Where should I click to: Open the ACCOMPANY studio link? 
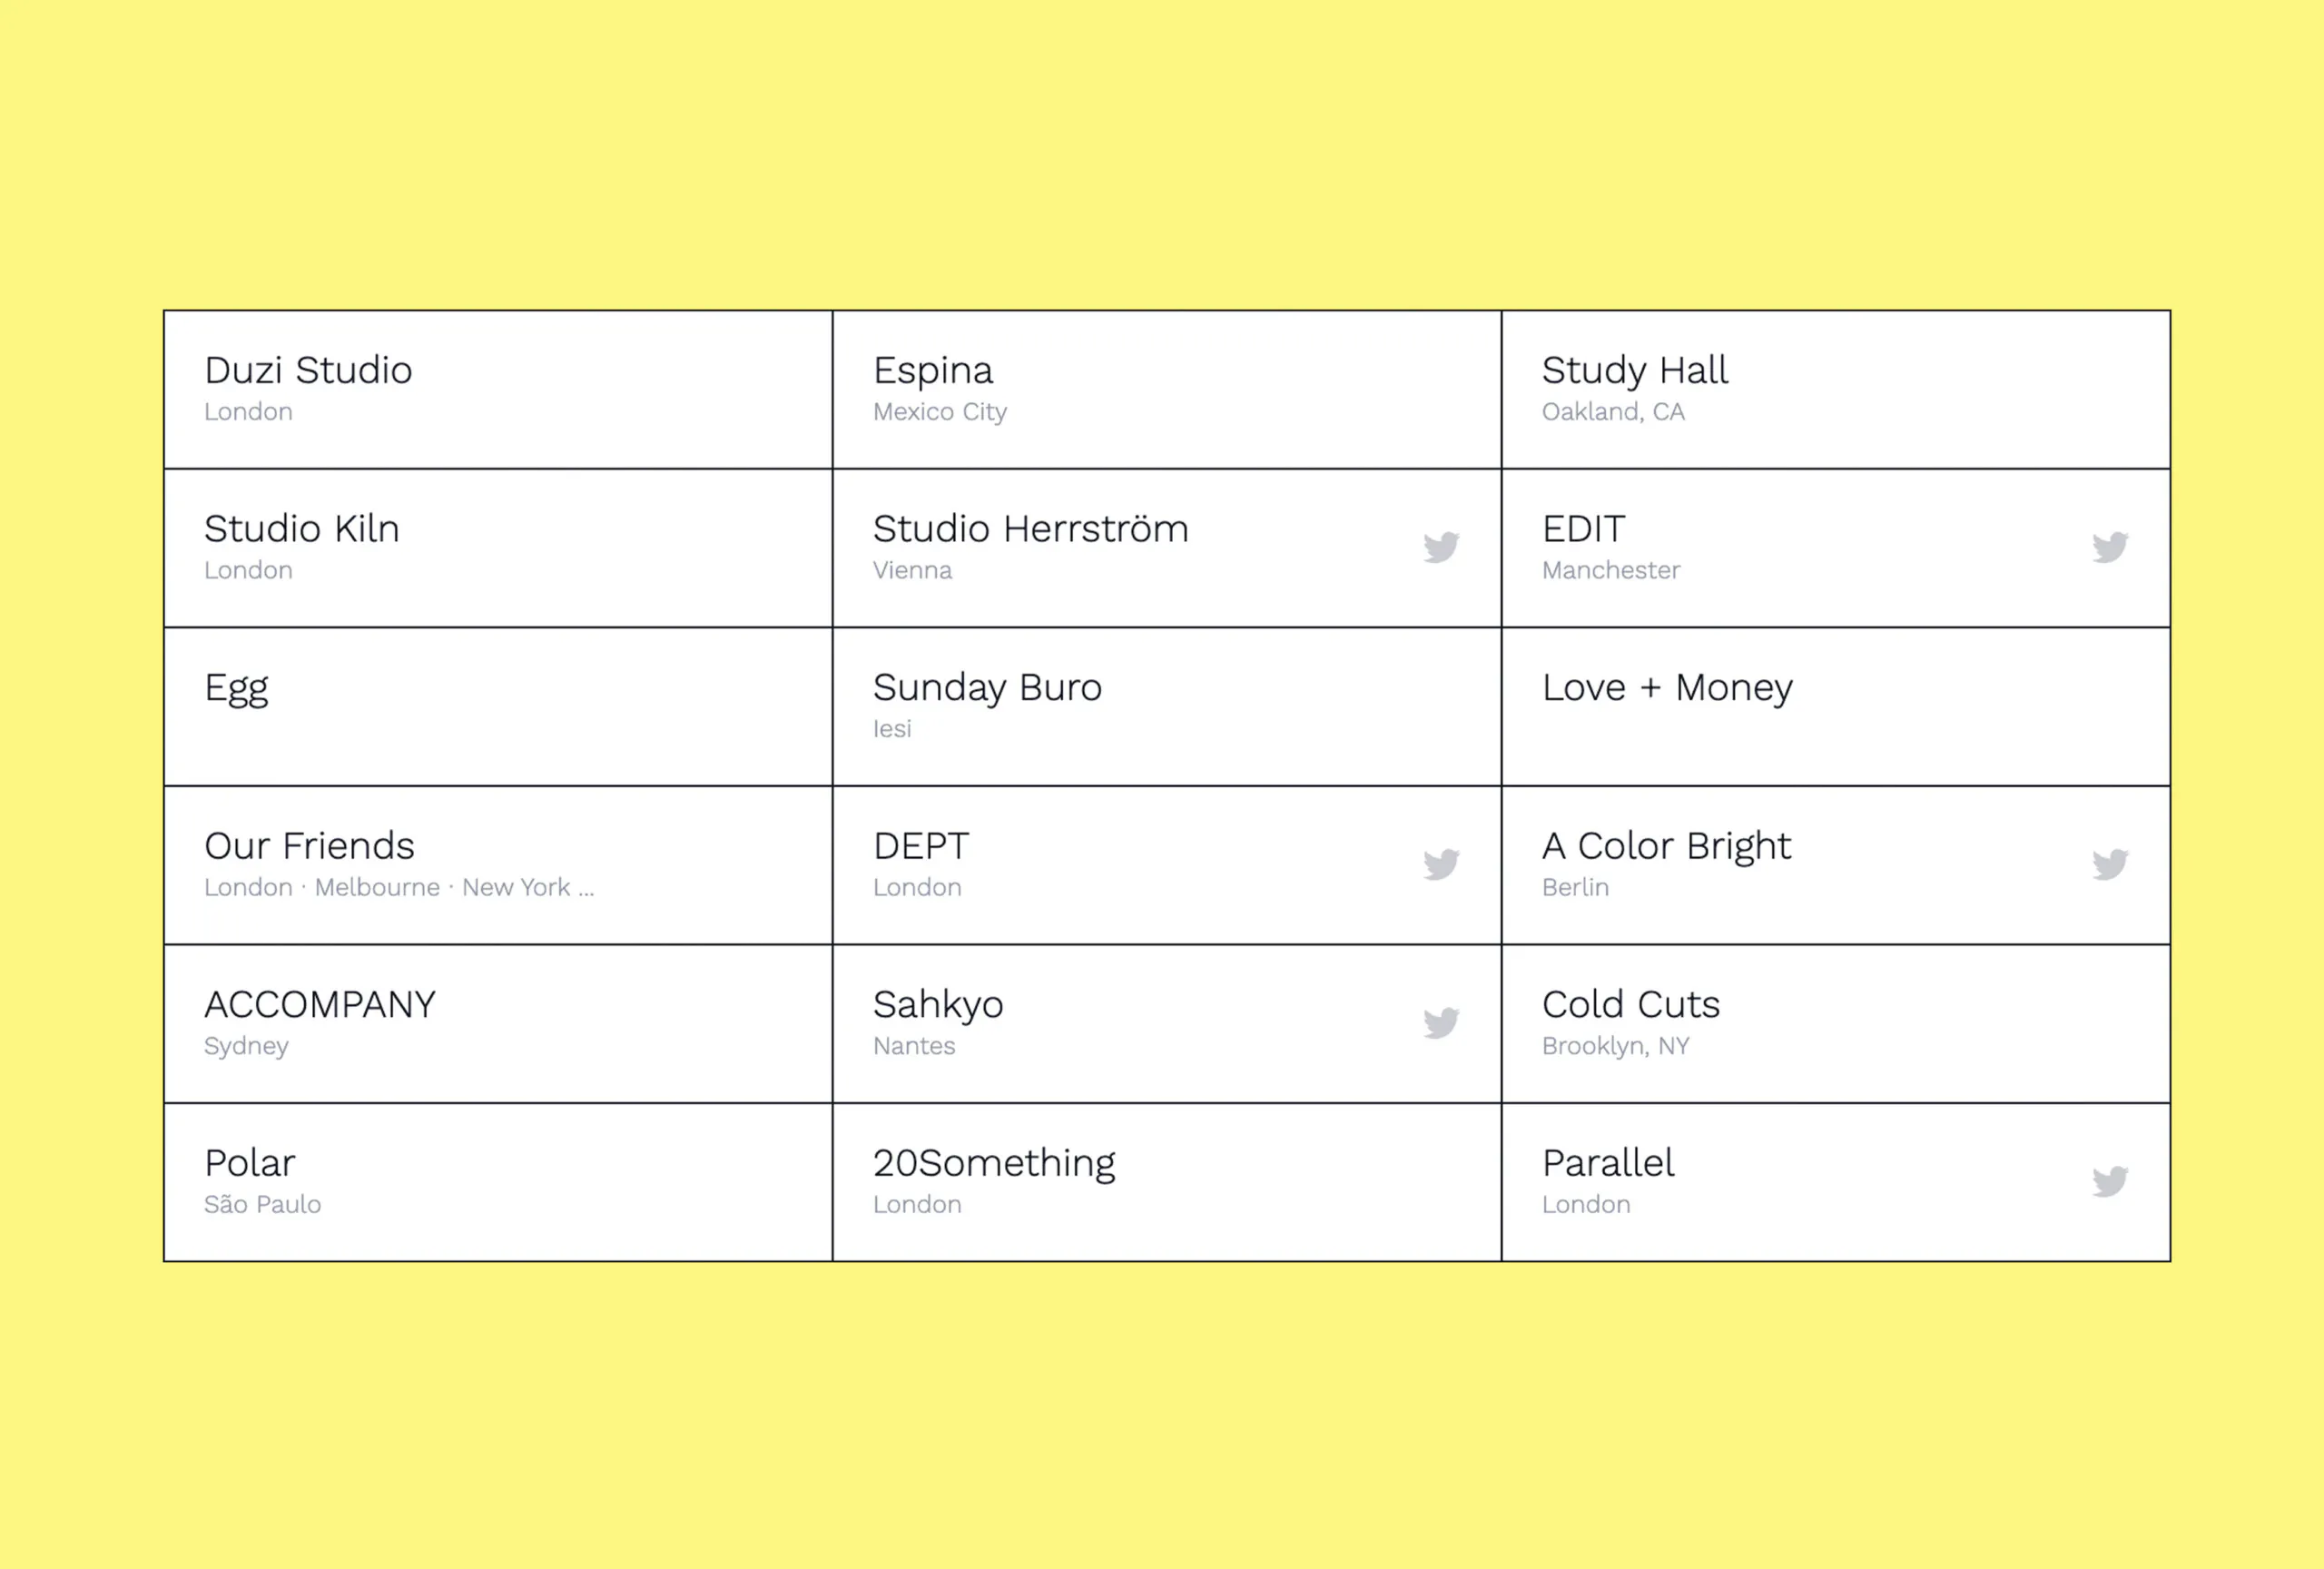pyautogui.click(x=320, y=1004)
